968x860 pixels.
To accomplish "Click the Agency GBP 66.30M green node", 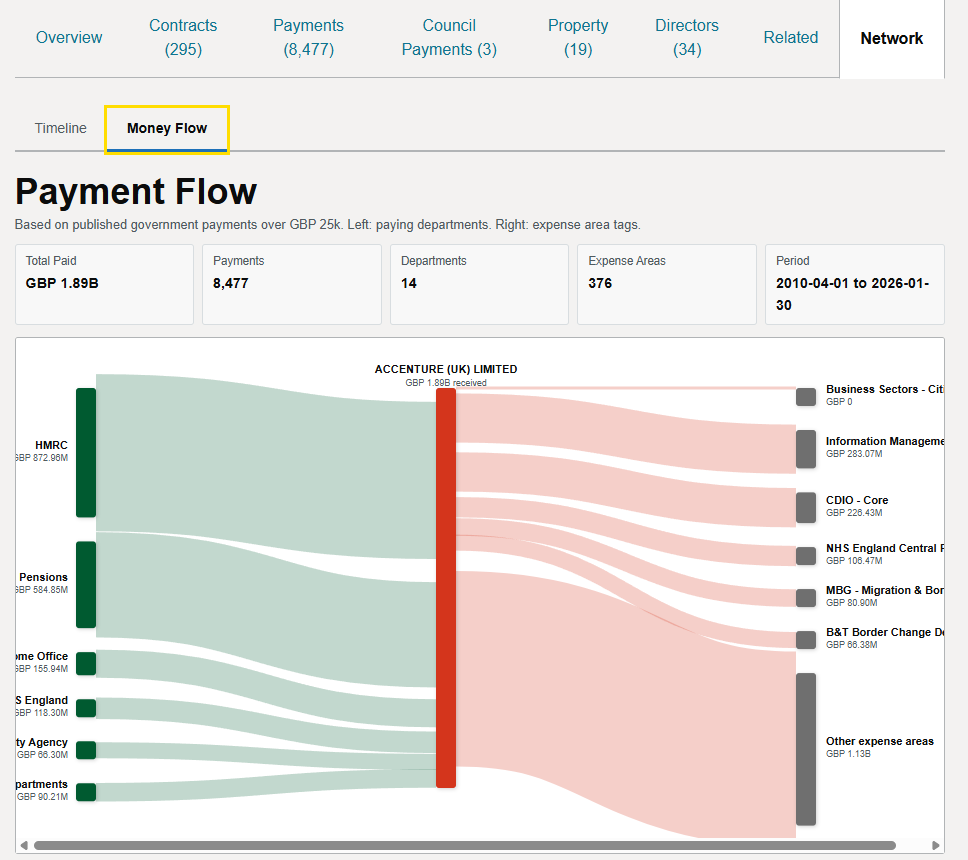I will pos(86,750).
